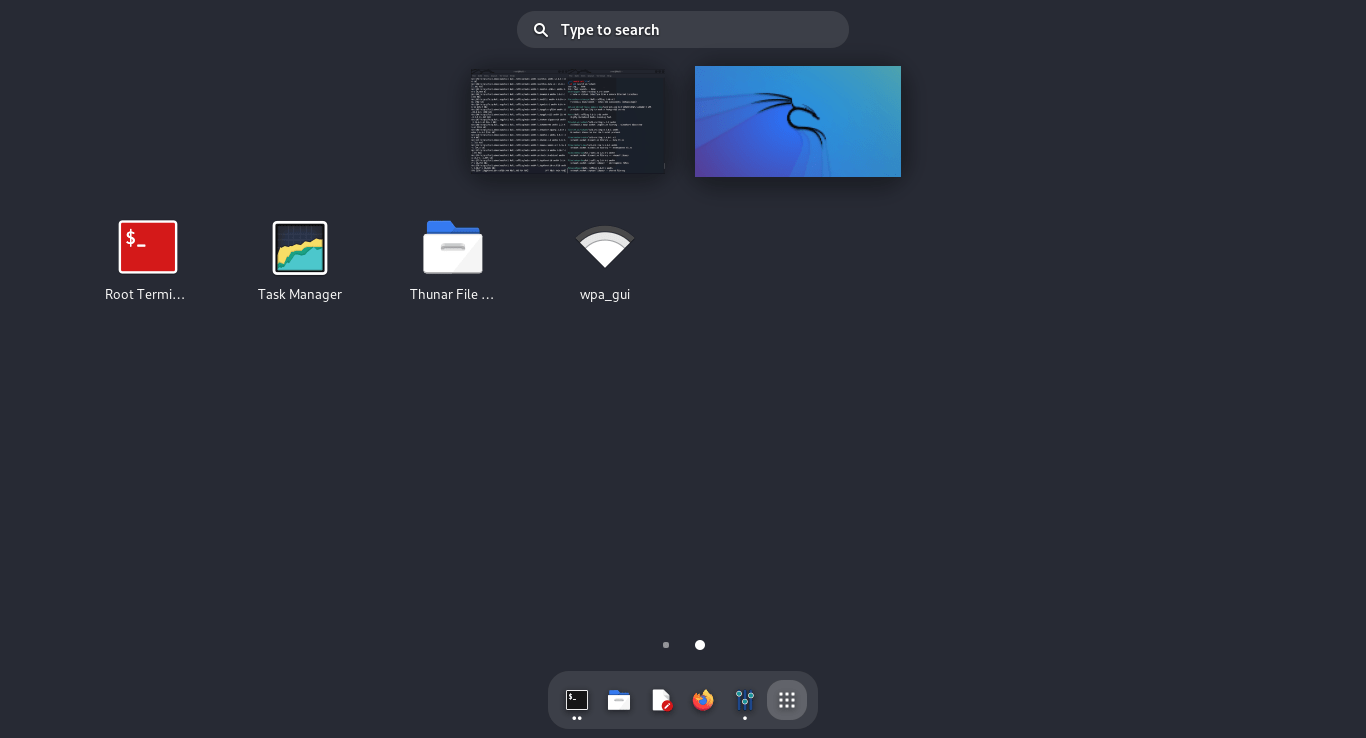Launch the text editor from the dock

661,700
